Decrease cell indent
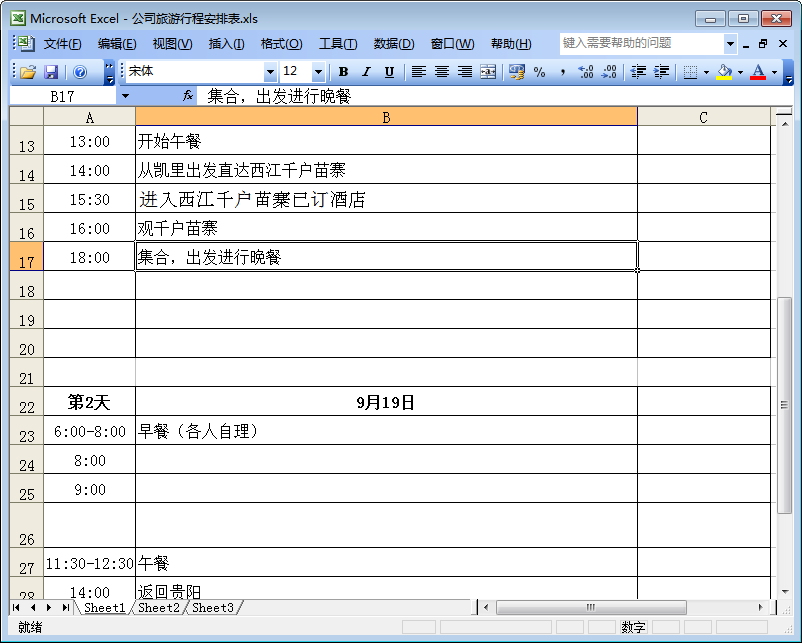 coord(638,72)
